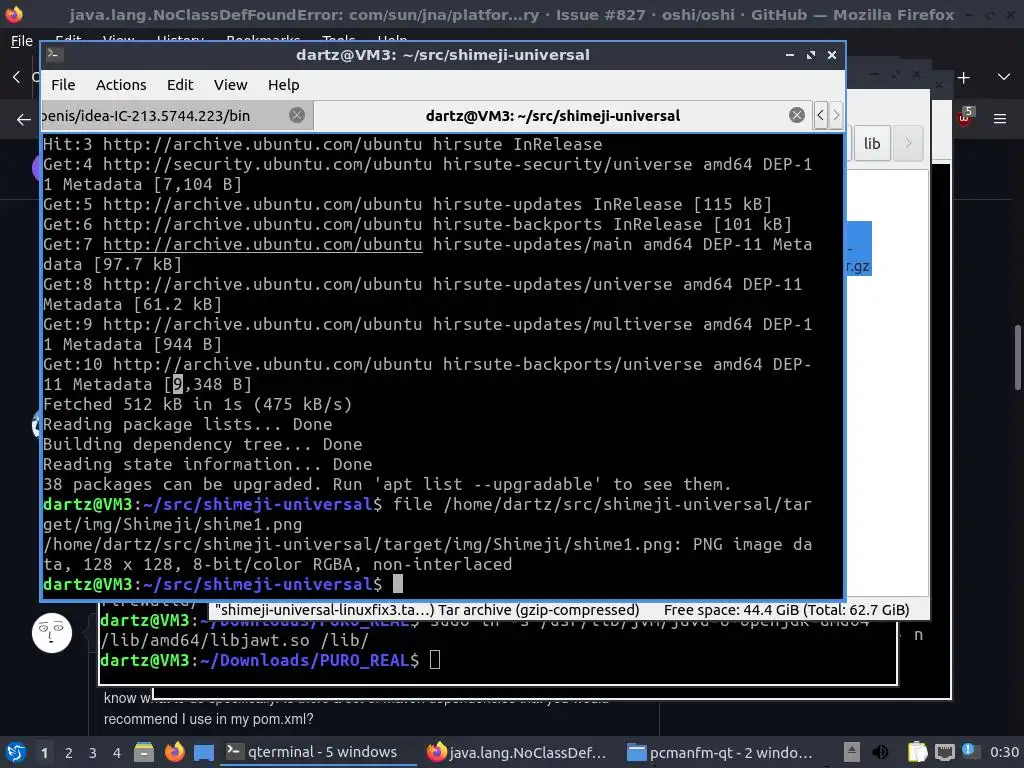Click the 'Free space: 44.4 GiB' status text
1024x768 pixels.
(786, 610)
